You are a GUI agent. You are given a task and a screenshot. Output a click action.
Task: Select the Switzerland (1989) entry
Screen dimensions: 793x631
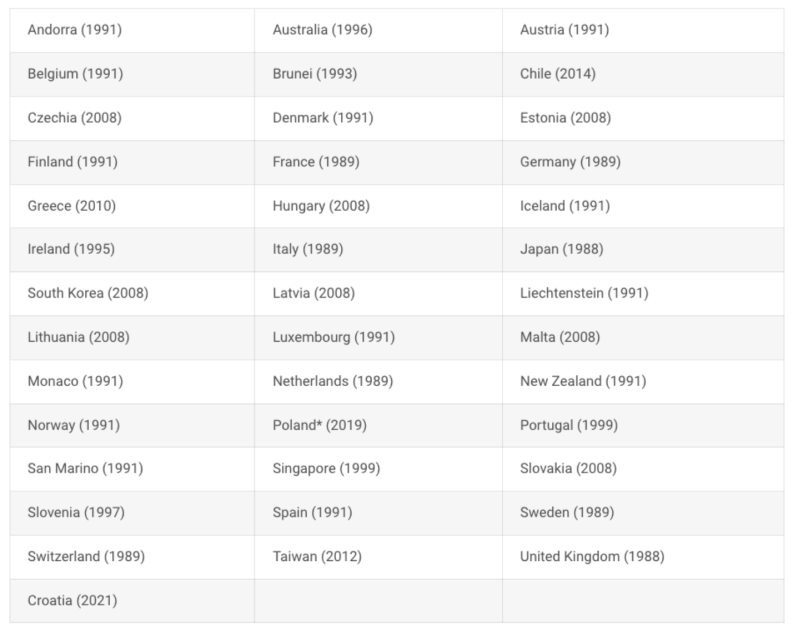point(86,556)
